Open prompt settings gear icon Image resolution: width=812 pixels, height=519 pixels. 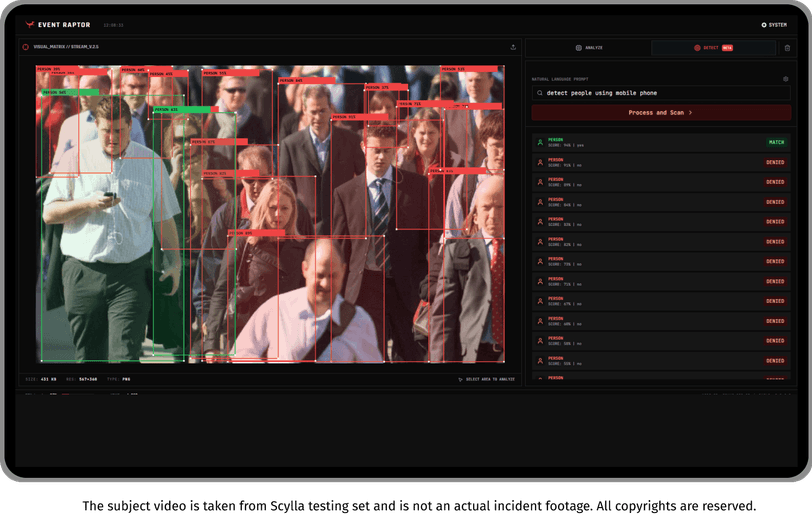(x=786, y=79)
